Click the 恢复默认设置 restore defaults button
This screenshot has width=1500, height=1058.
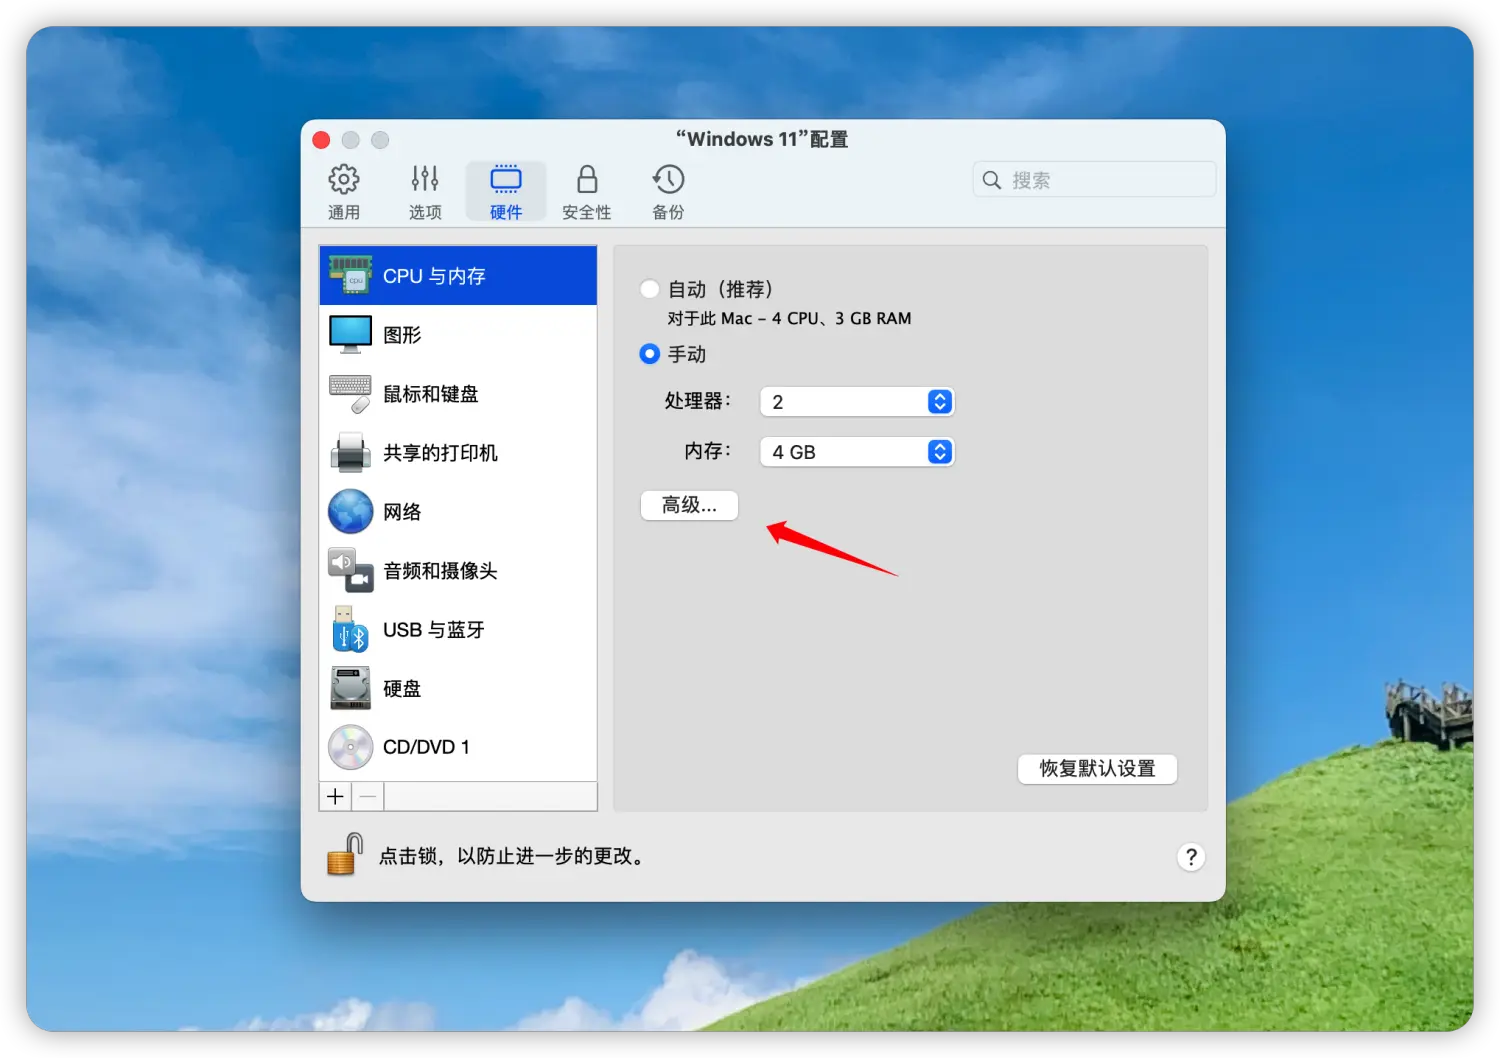coord(1097,769)
